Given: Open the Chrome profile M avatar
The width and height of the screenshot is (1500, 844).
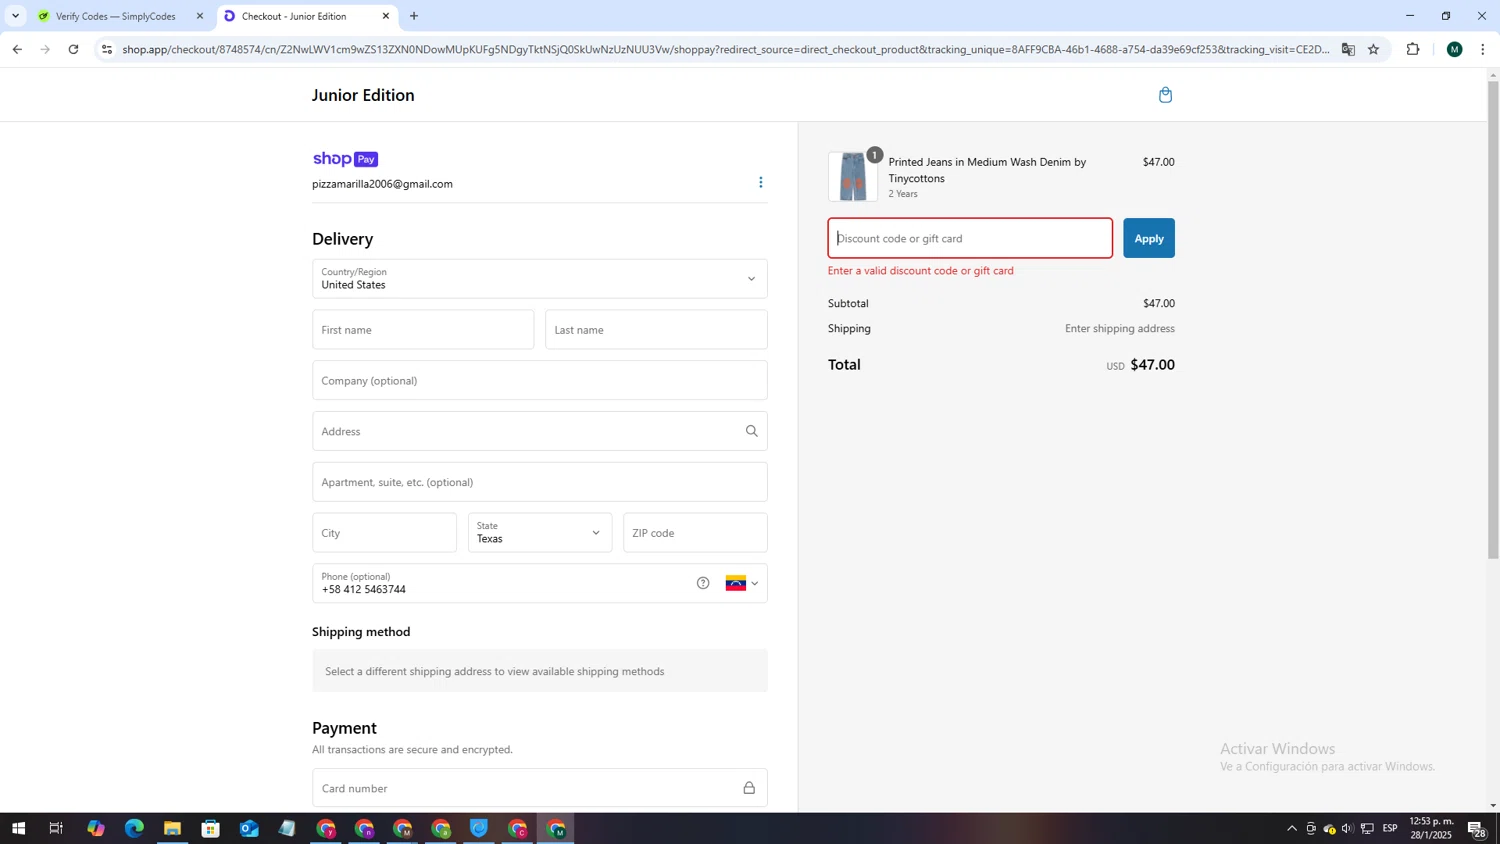Looking at the screenshot, I should pos(1454,49).
